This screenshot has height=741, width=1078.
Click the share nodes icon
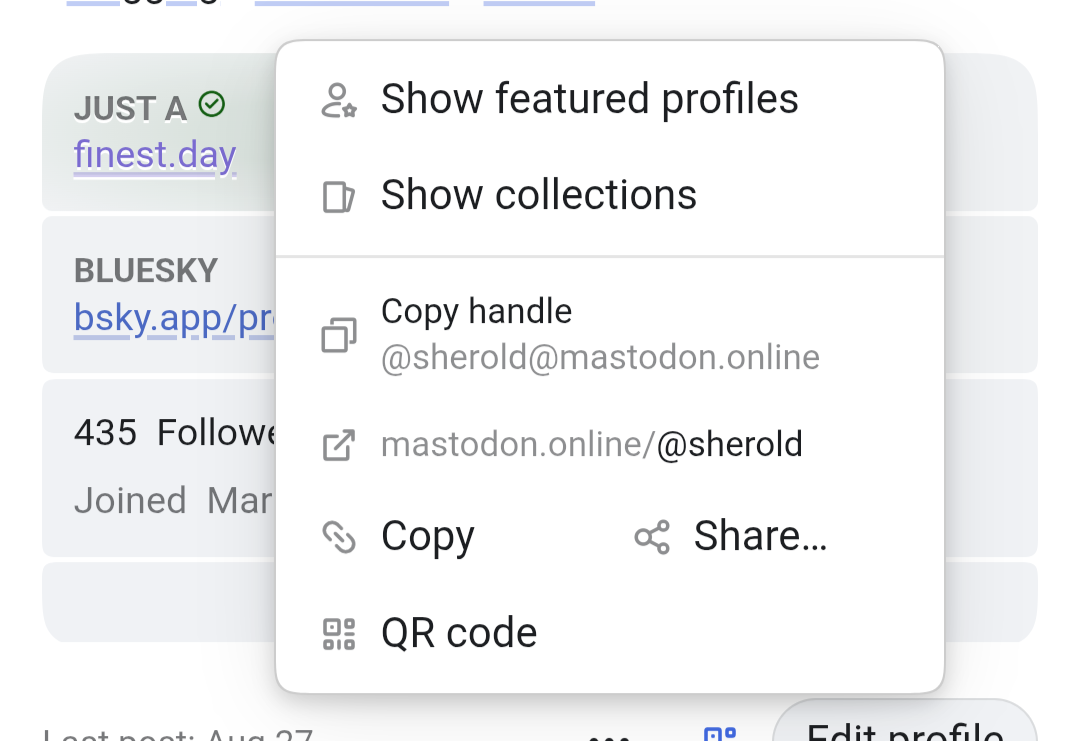(652, 537)
